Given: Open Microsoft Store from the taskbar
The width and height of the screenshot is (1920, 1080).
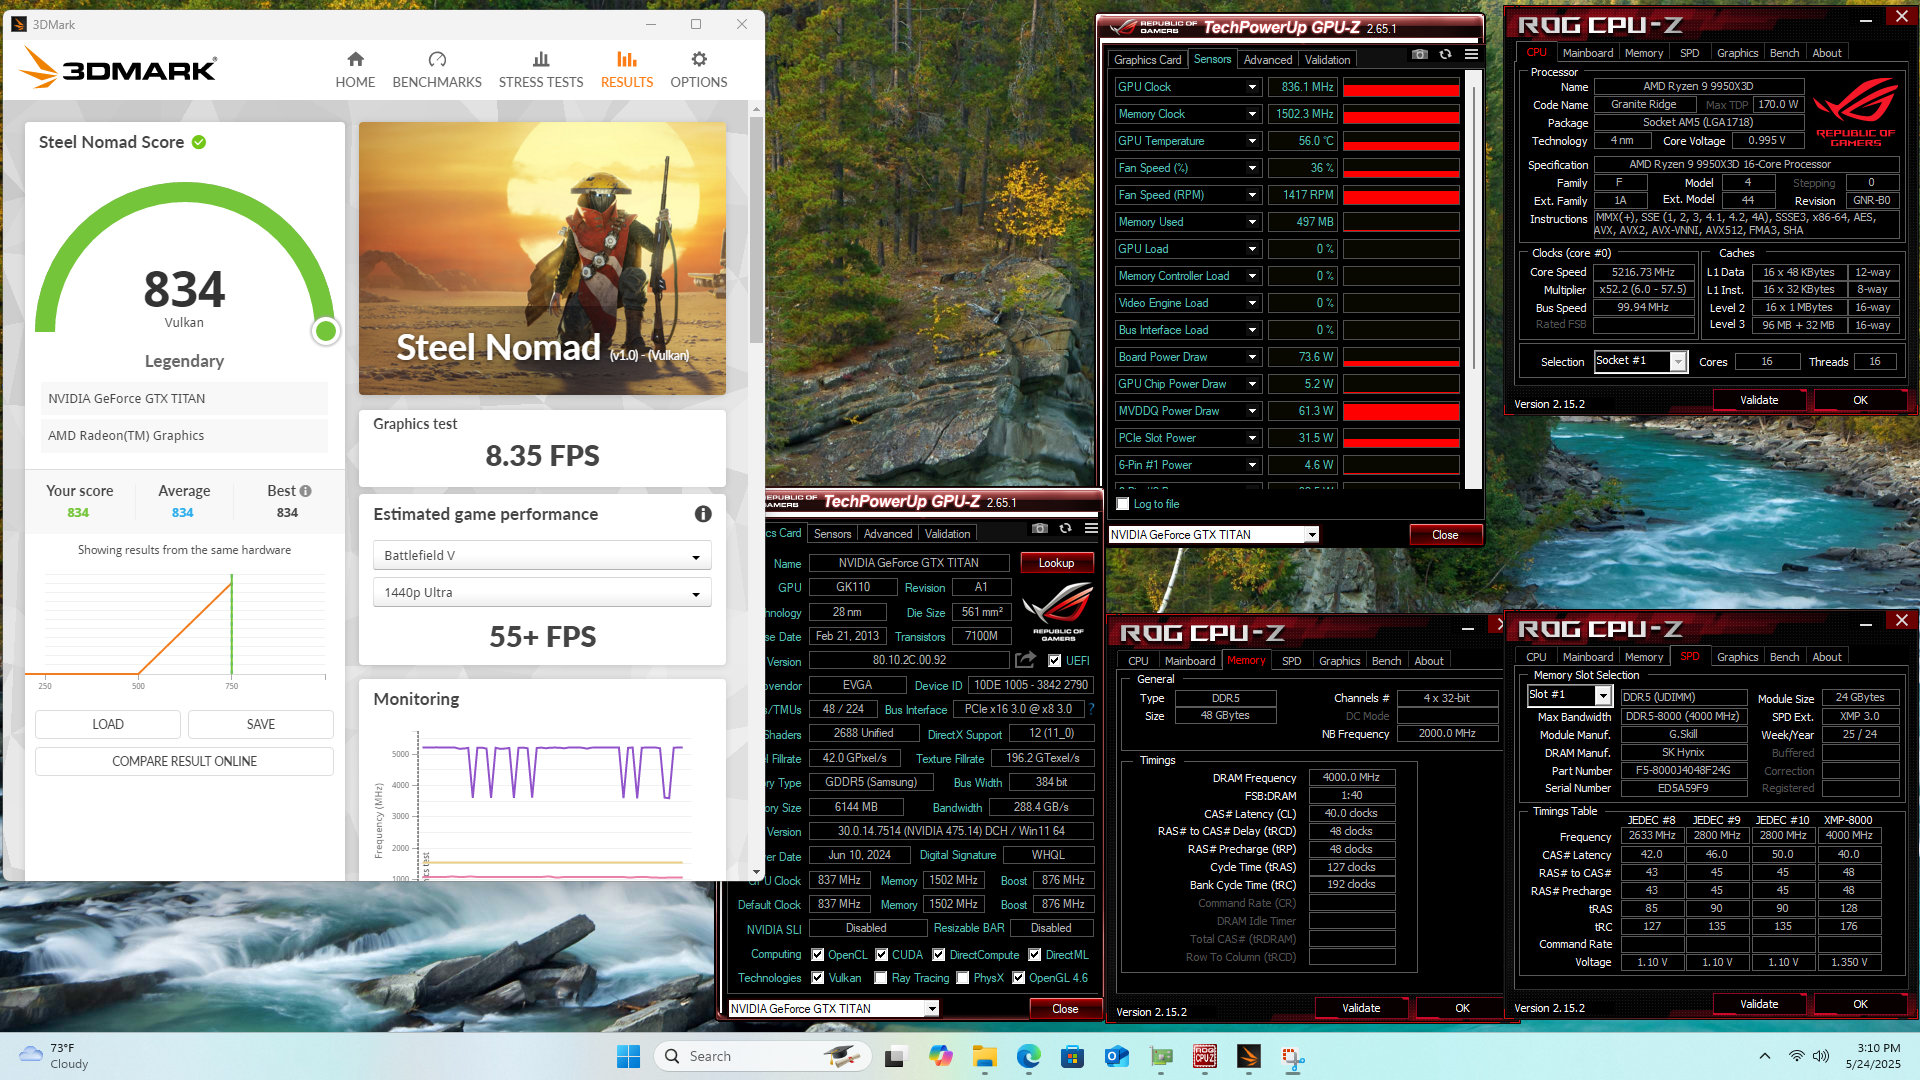Looking at the screenshot, I should (x=1073, y=1056).
